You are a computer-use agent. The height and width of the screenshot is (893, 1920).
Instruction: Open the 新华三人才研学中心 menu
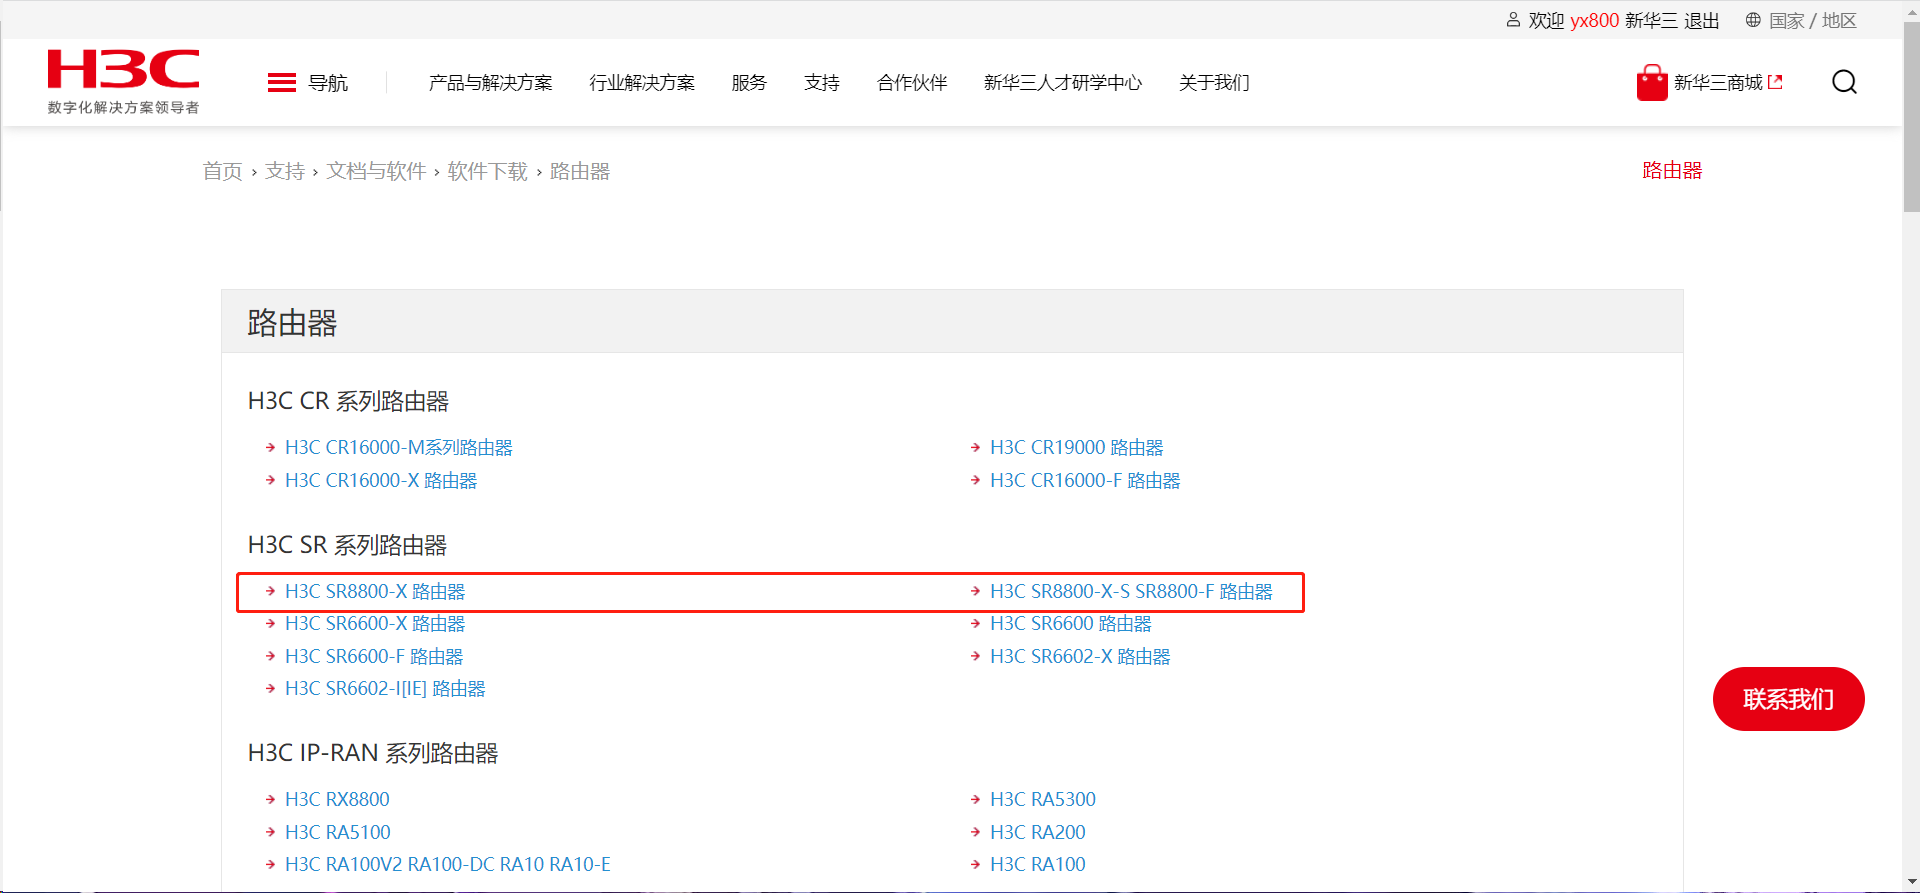(1063, 83)
